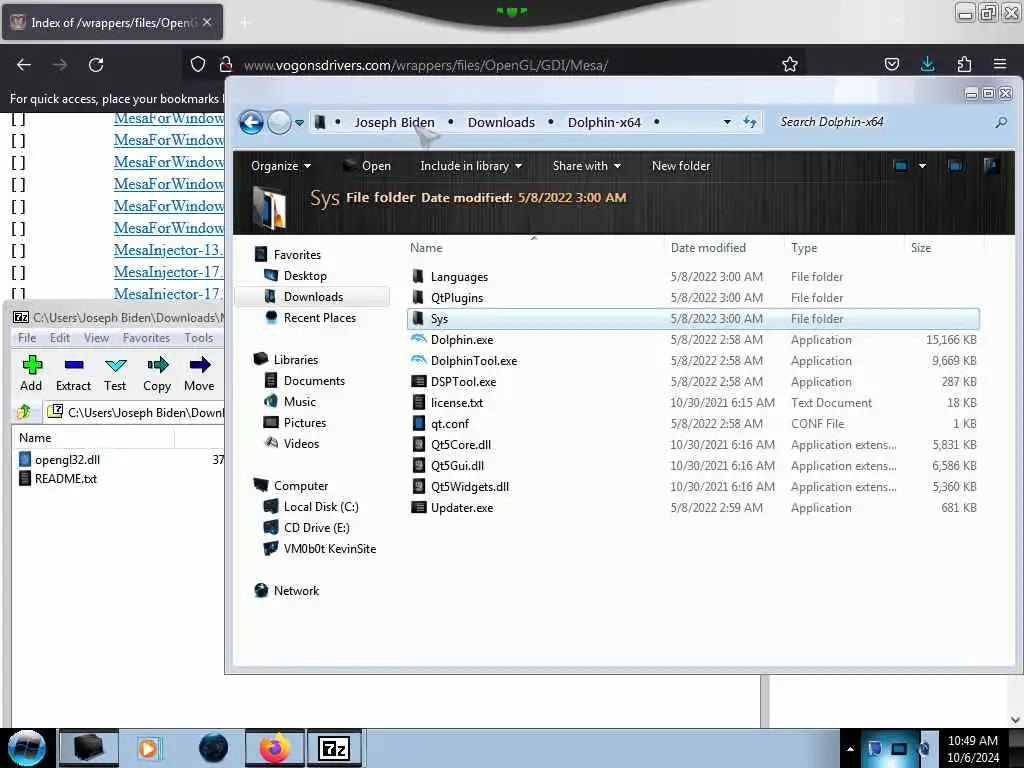Select the Qt5Gui.dll file

pos(457,466)
